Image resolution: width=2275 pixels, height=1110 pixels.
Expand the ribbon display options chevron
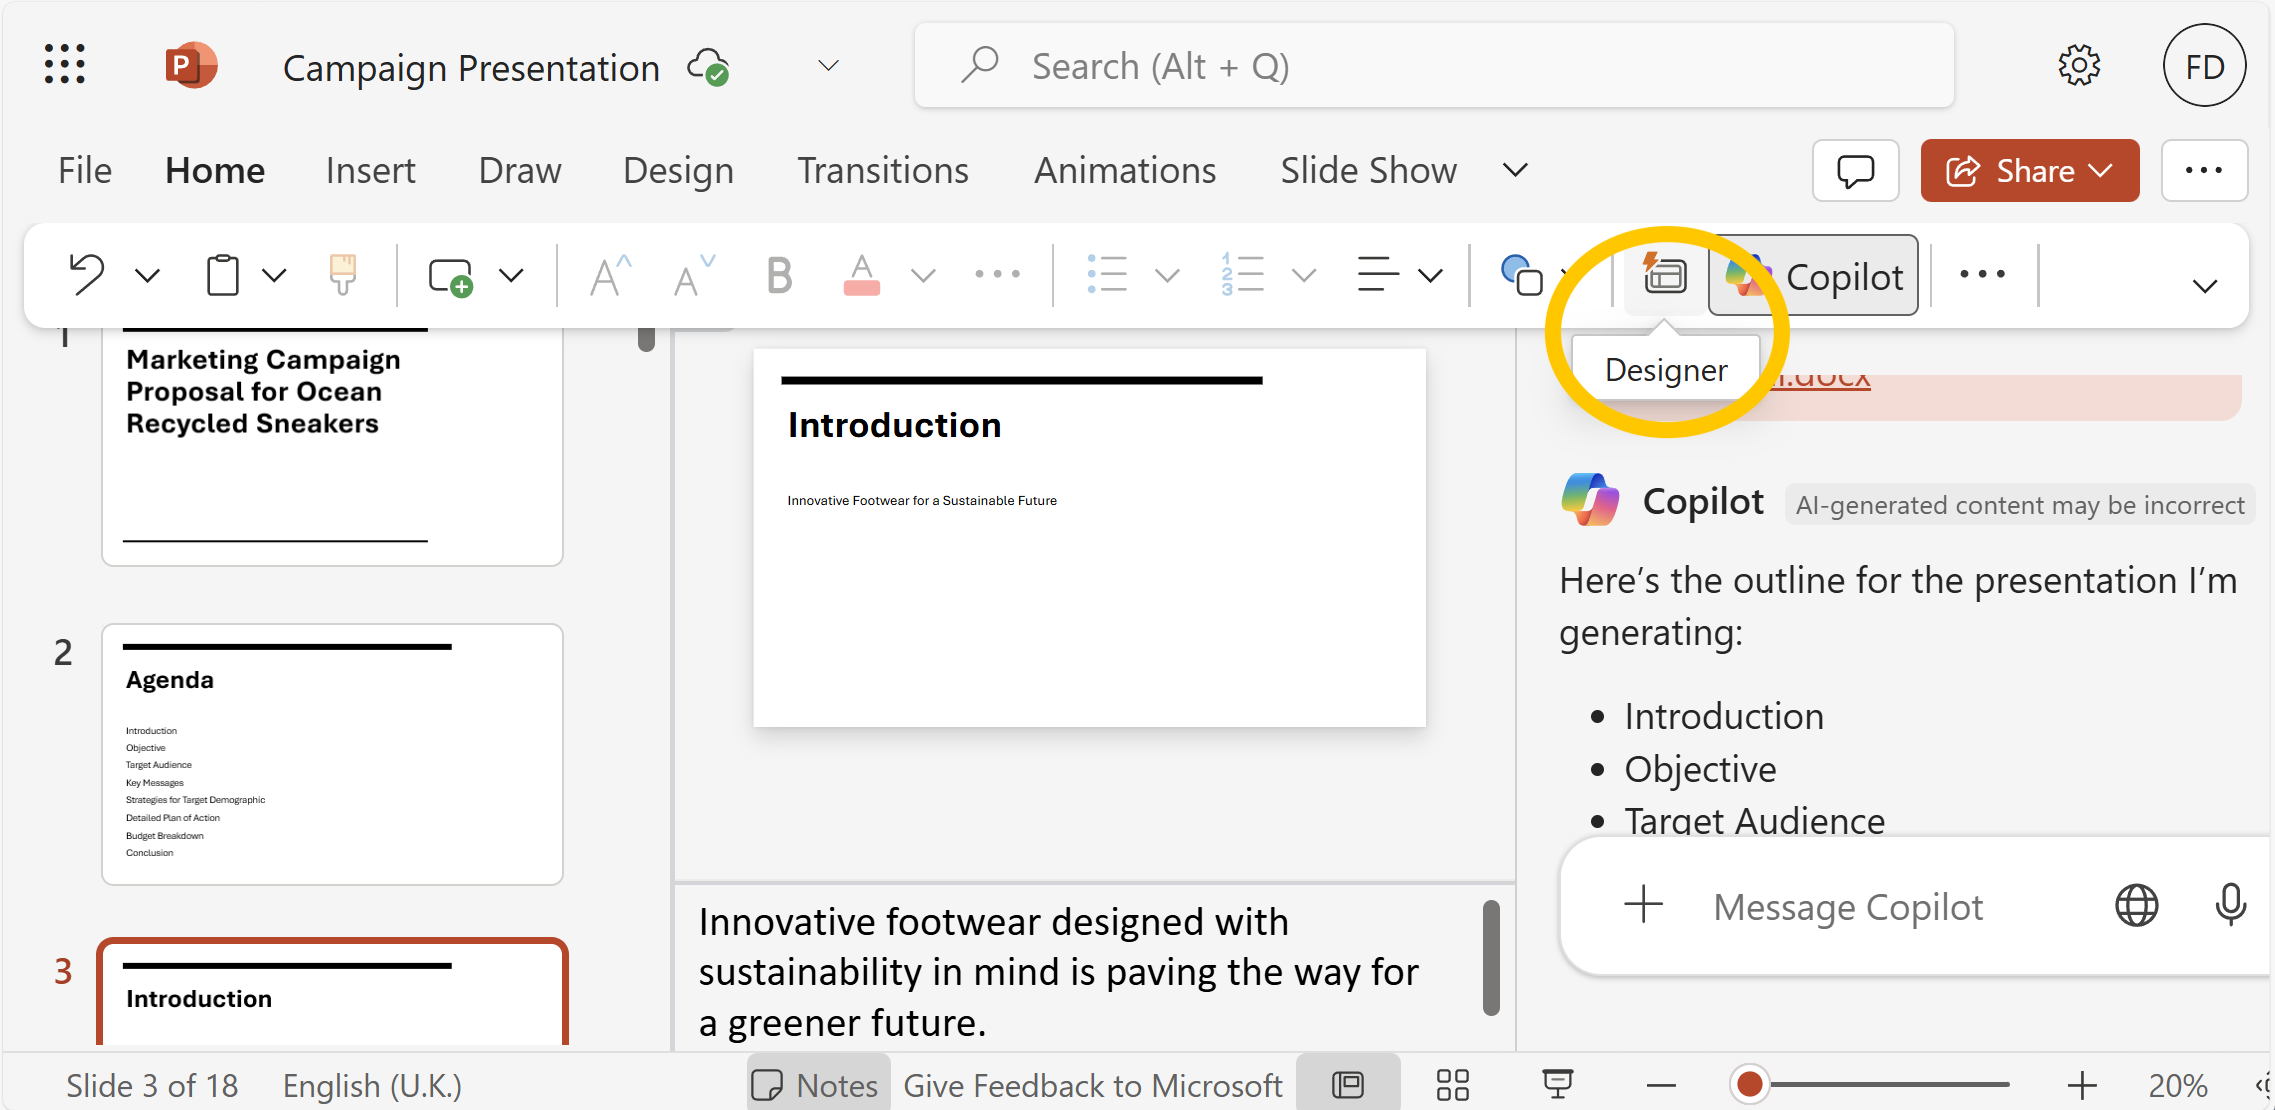(2204, 286)
